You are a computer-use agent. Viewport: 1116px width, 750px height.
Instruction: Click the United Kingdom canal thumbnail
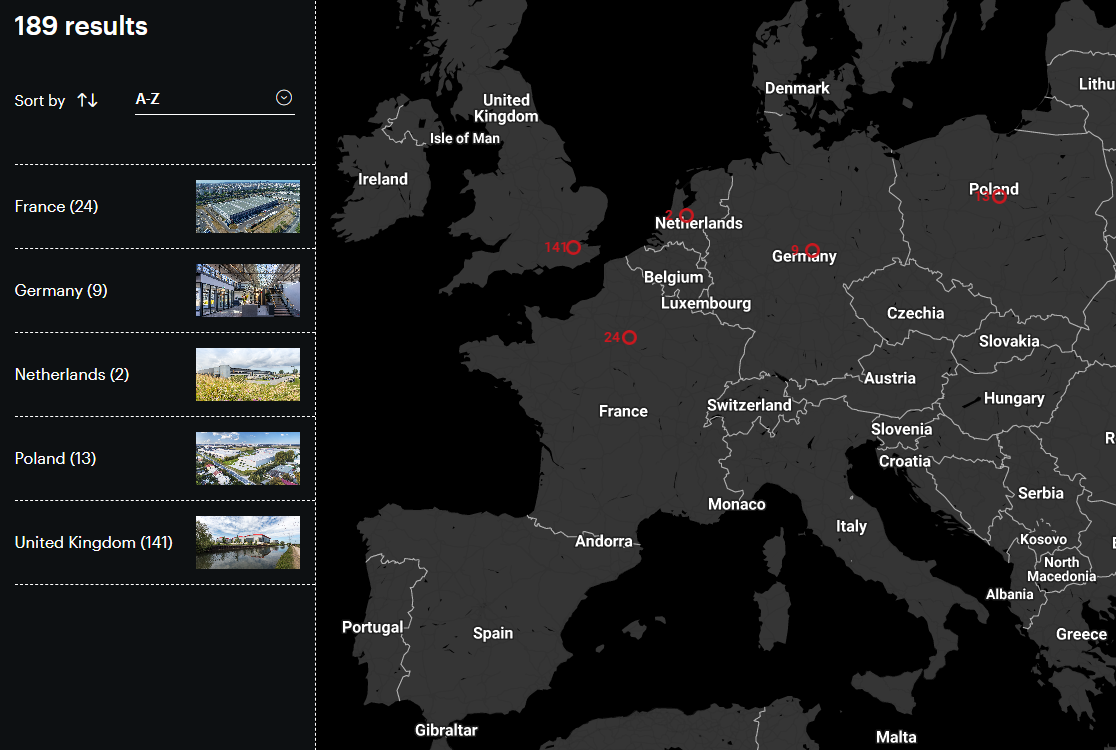tap(247, 542)
